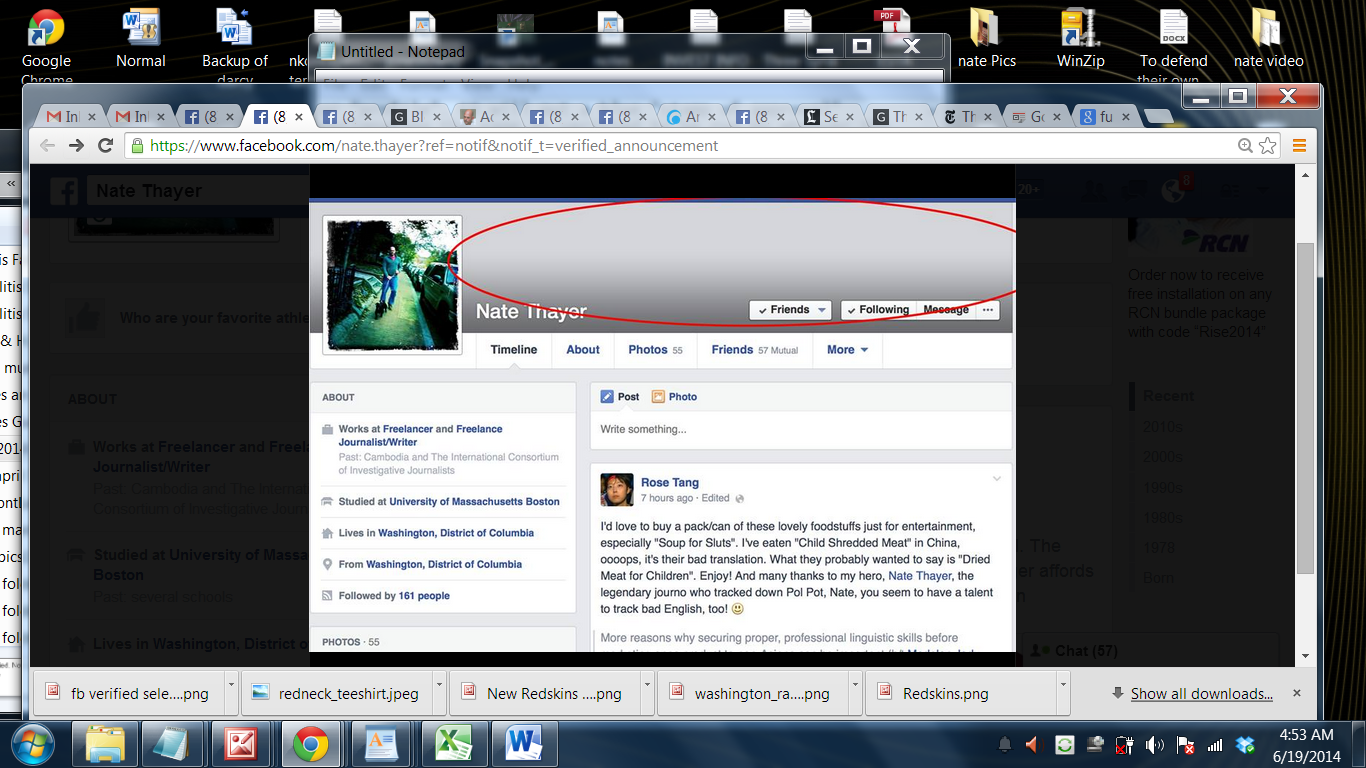Open the 'nate Pics' desktop folder
The image size is (1366, 768).
tap(986, 40)
